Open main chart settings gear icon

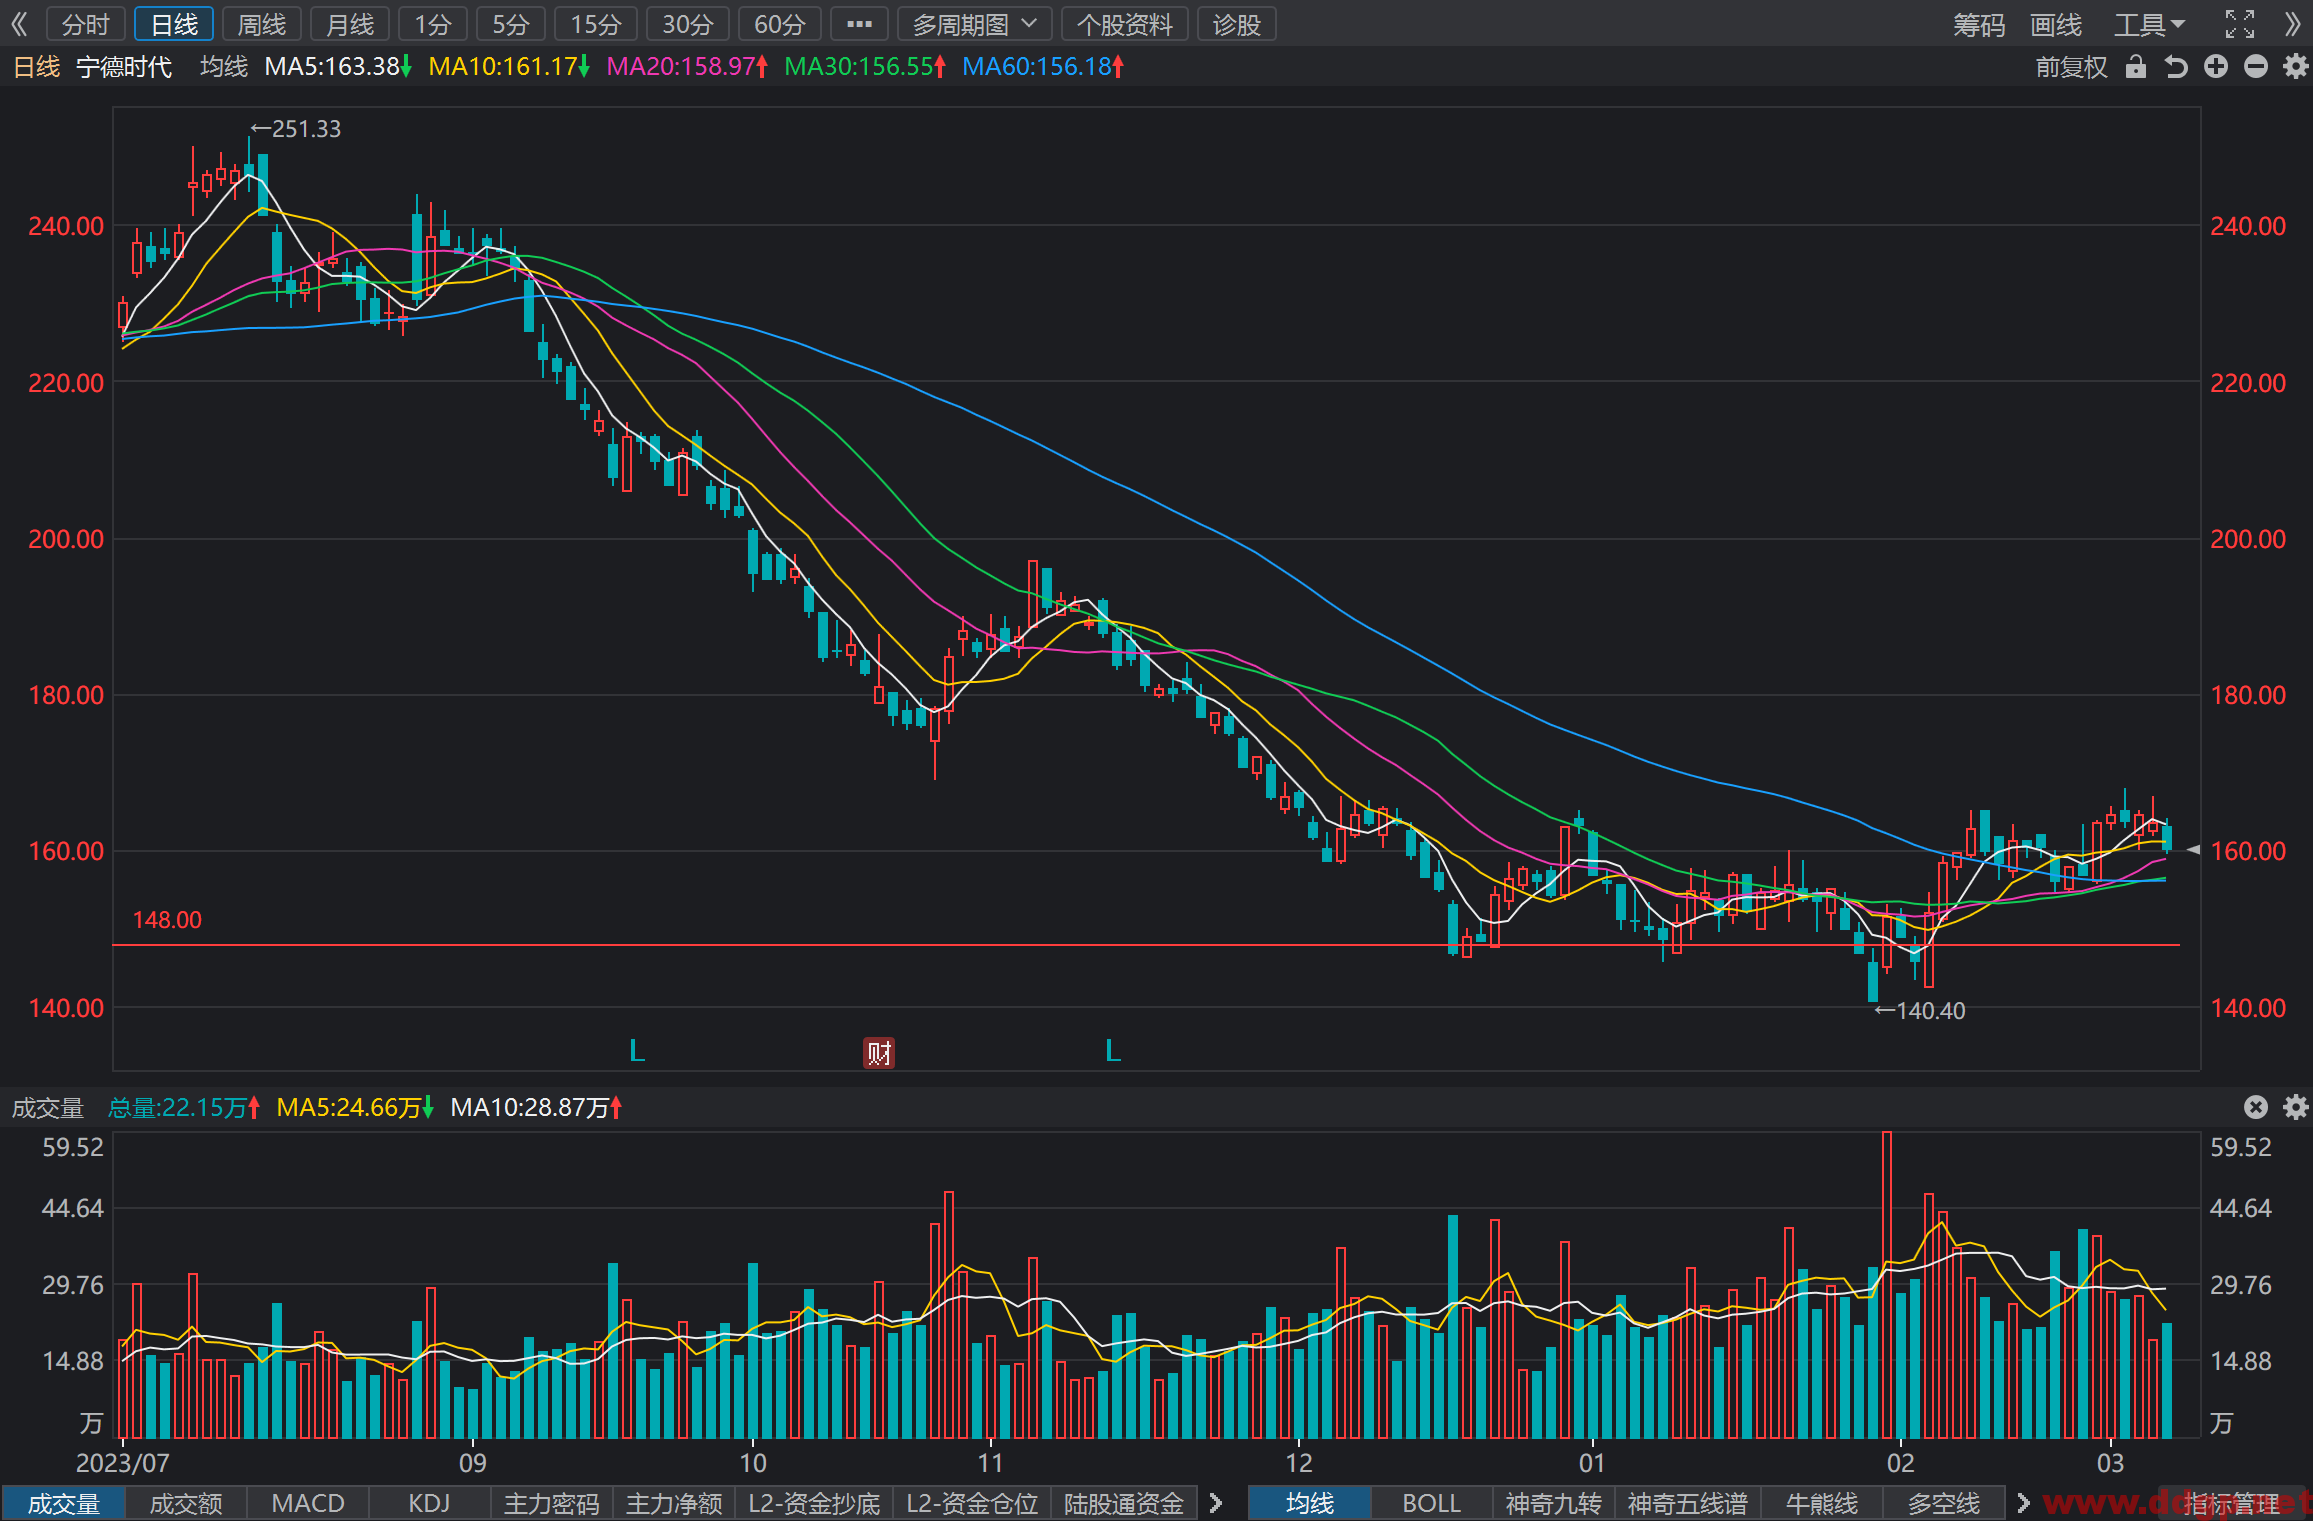(x=2296, y=67)
